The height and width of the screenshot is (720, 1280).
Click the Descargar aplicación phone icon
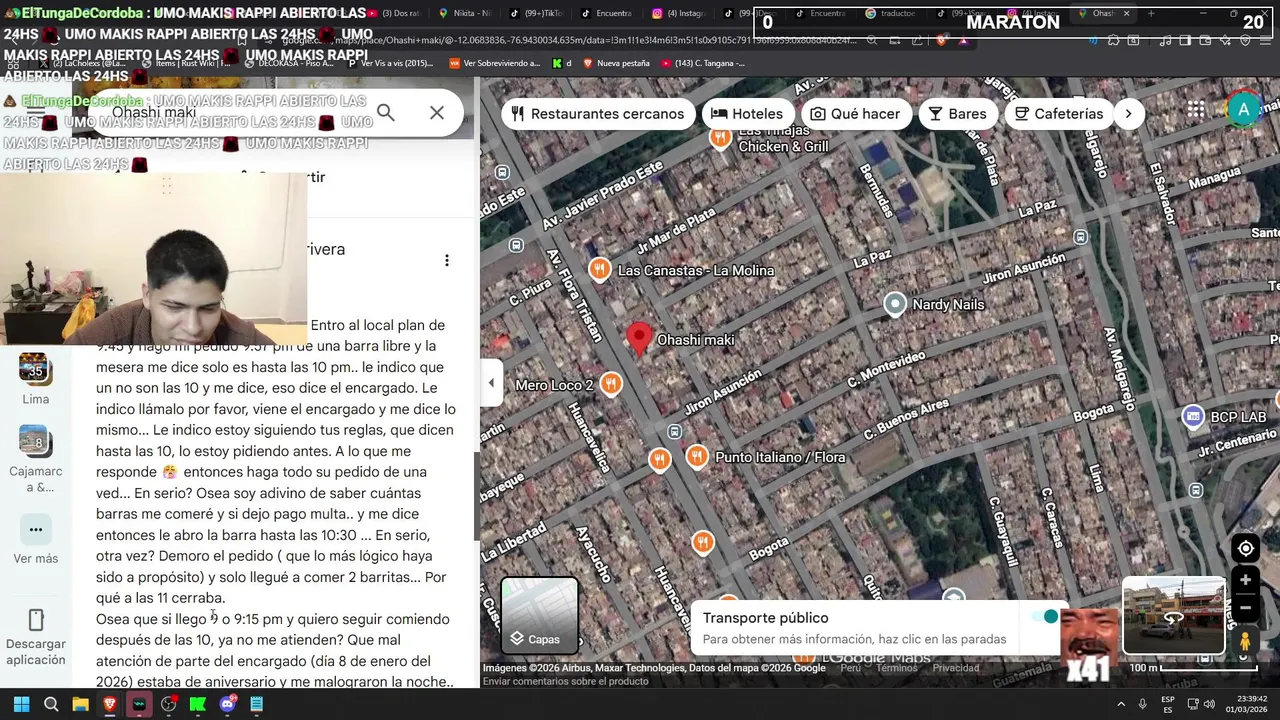pos(36,620)
